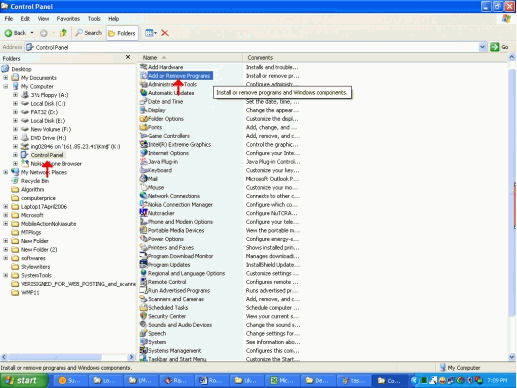Image resolution: width=517 pixels, height=388 pixels.
Task: Open the Views dropdown in toolbar
Action: pos(151,33)
